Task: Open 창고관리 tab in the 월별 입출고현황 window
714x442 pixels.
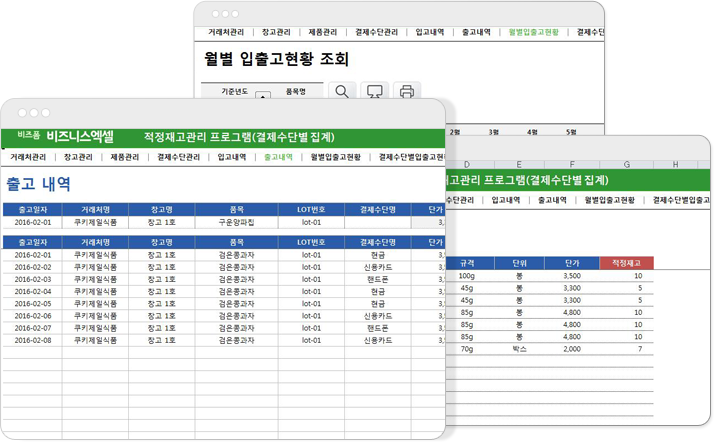Action: pyautogui.click(x=276, y=32)
